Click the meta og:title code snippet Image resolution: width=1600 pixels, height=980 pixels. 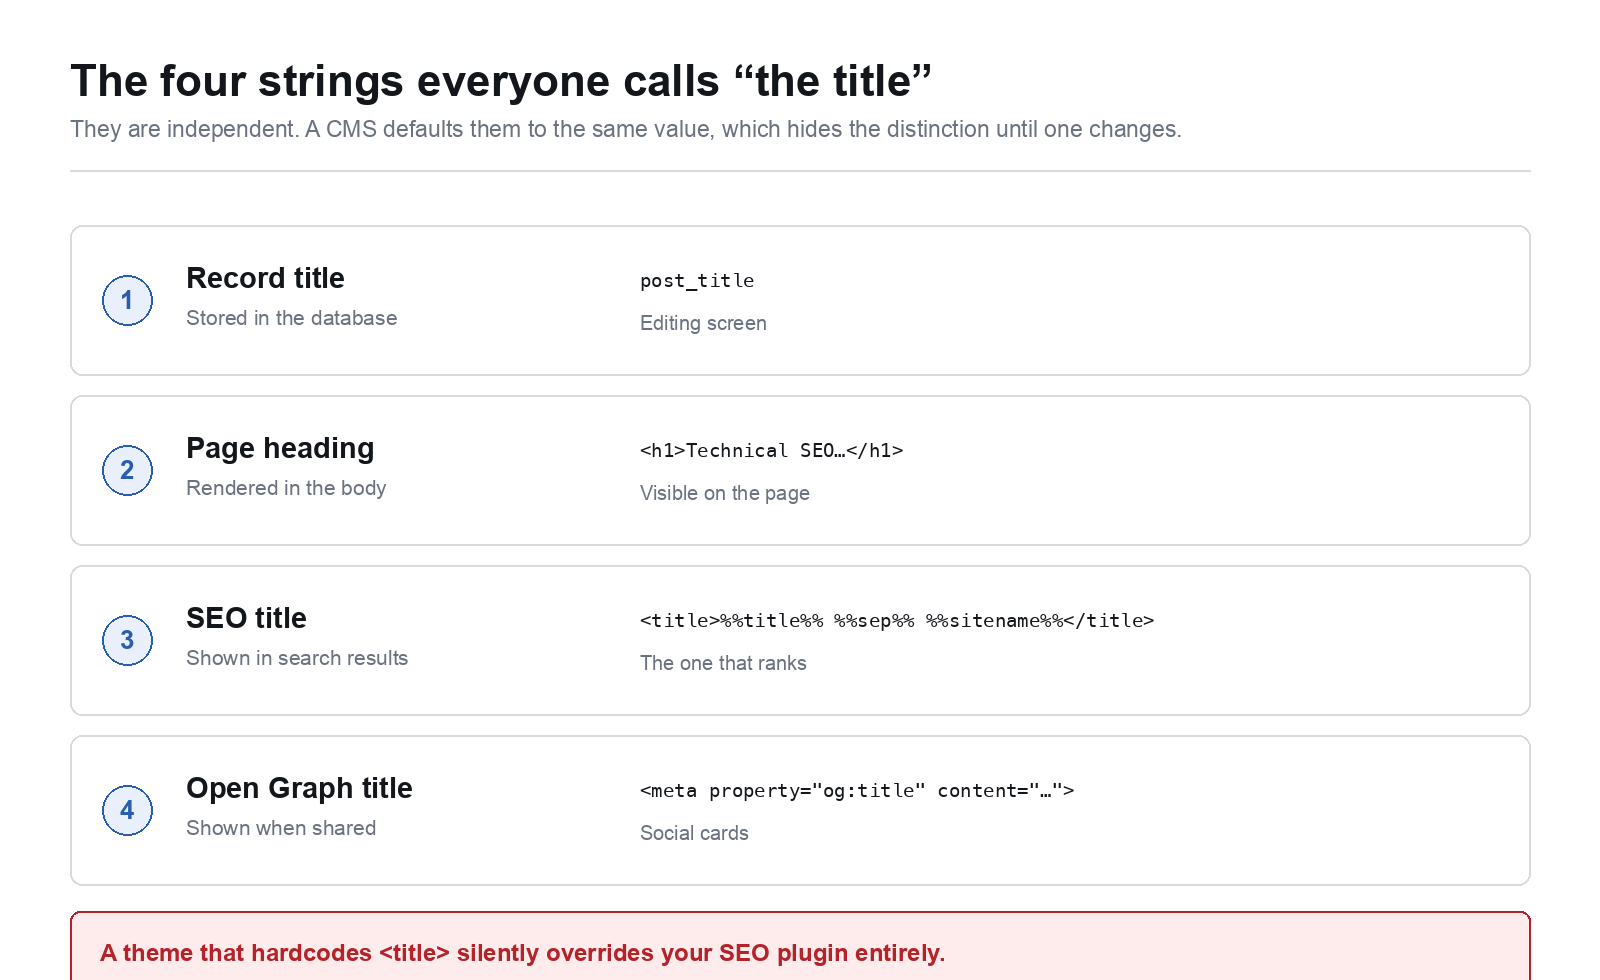[857, 791]
